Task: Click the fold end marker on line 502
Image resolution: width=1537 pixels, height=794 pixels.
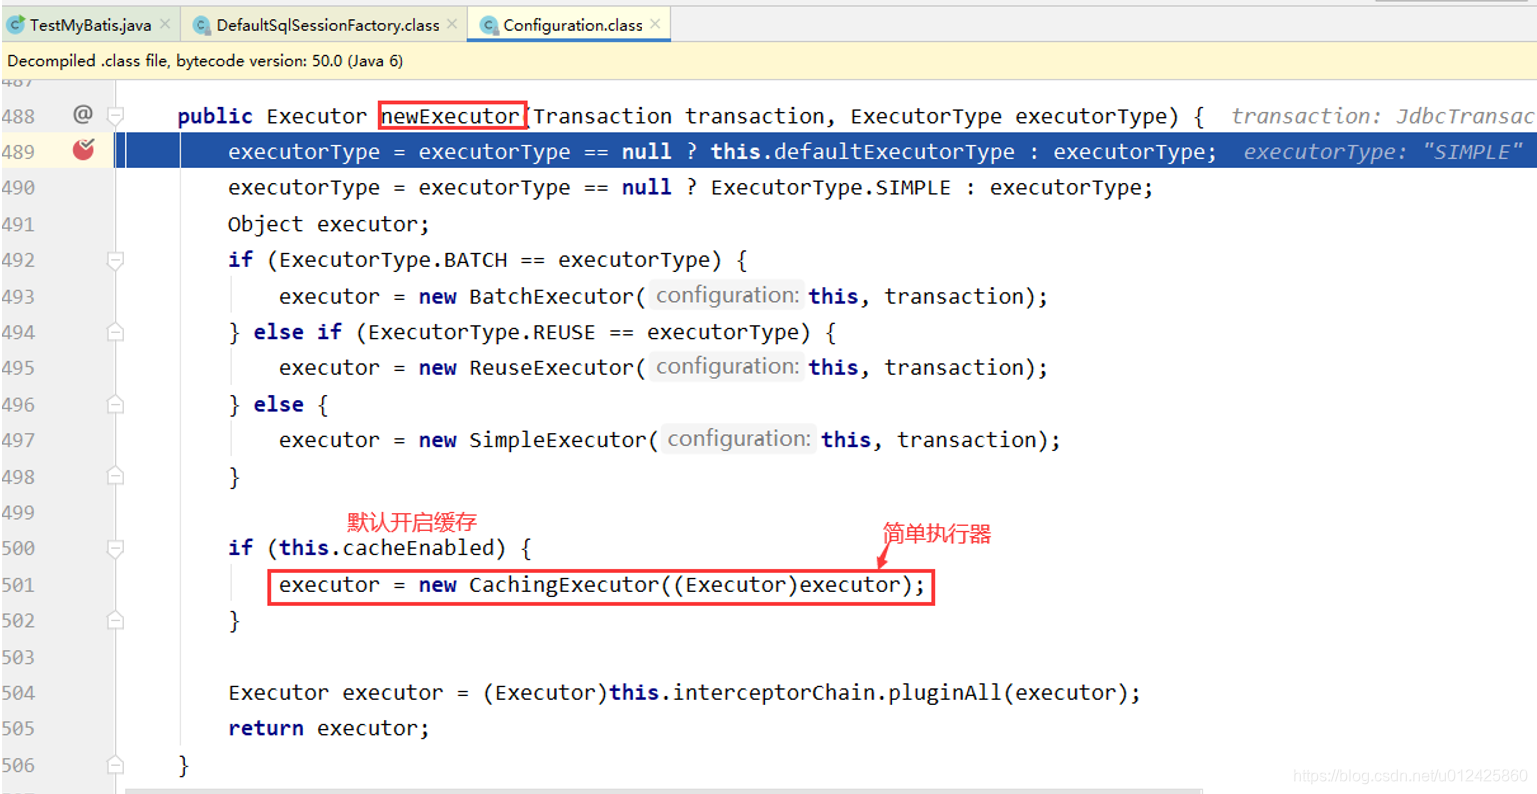Action: coord(115,620)
